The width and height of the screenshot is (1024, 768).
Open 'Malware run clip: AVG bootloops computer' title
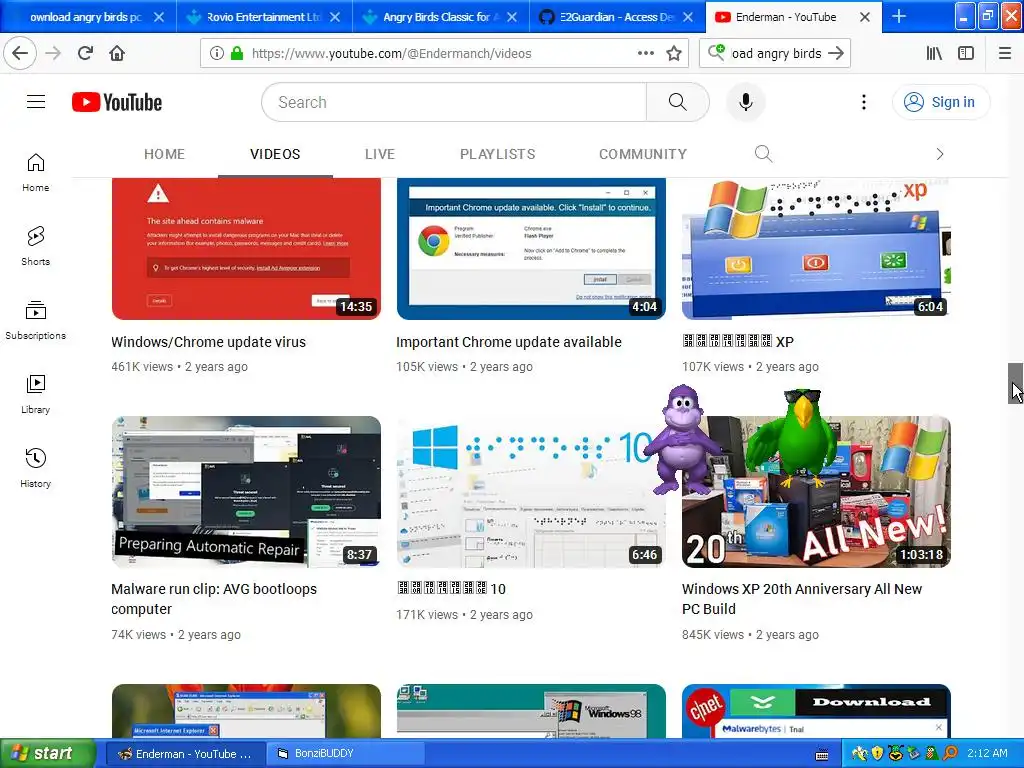point(214,599)
